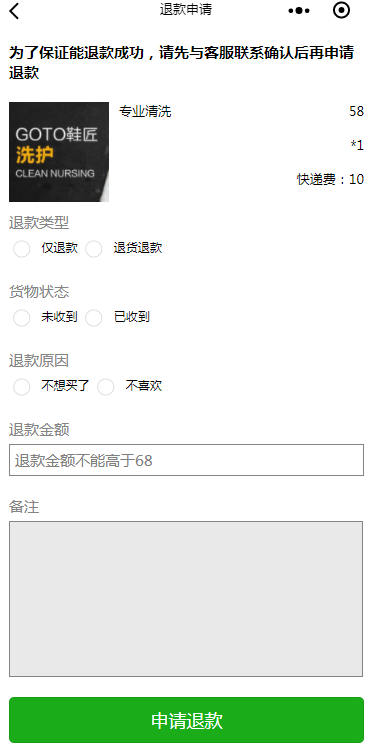Tap the 退款申请 page title
The height and width of the screenshot is (747, 369).
[186, 10]
